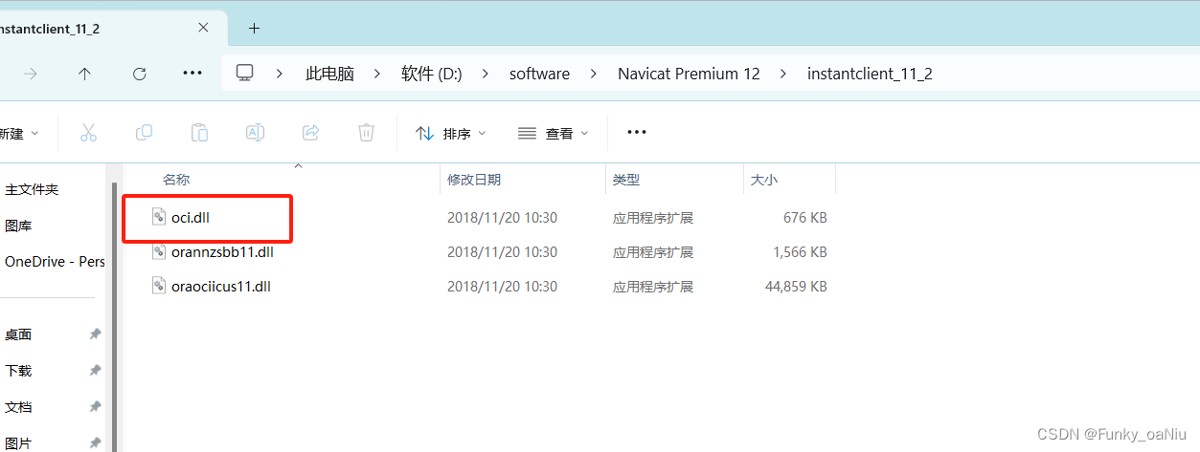Screen dimensions: 1200x452
Task: Click the share icon in toolbar
Action: pos(311,133)
